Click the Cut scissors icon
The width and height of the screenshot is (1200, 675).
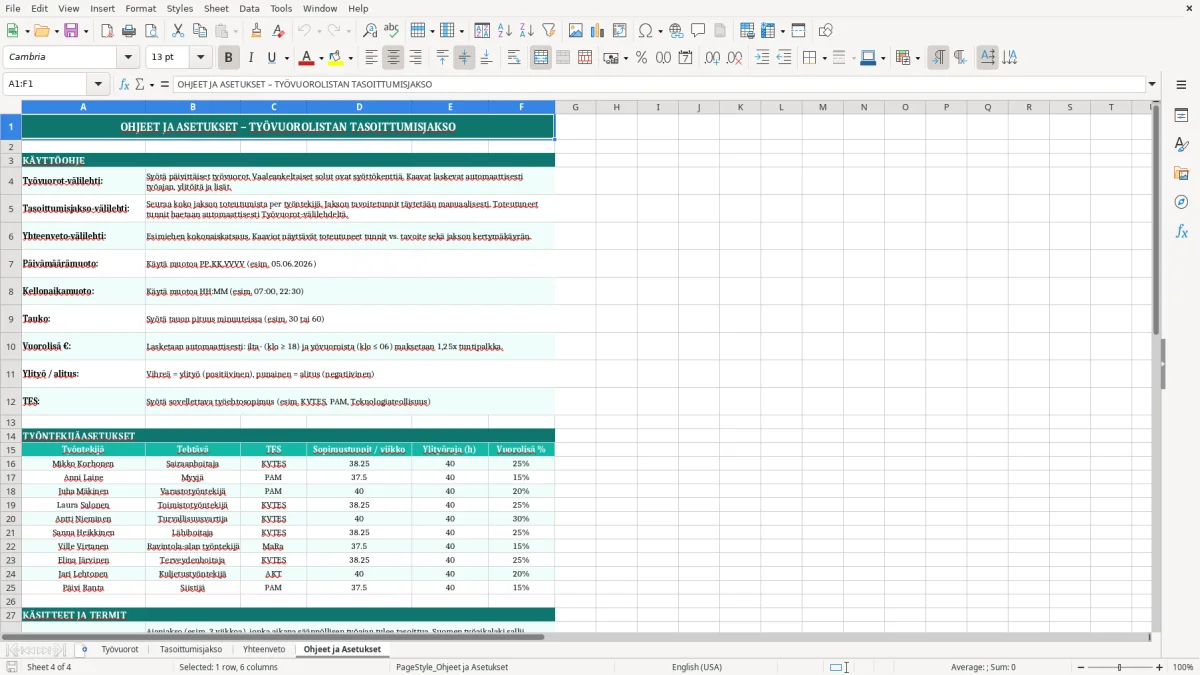pyautogui.click(x=178, y=31)
